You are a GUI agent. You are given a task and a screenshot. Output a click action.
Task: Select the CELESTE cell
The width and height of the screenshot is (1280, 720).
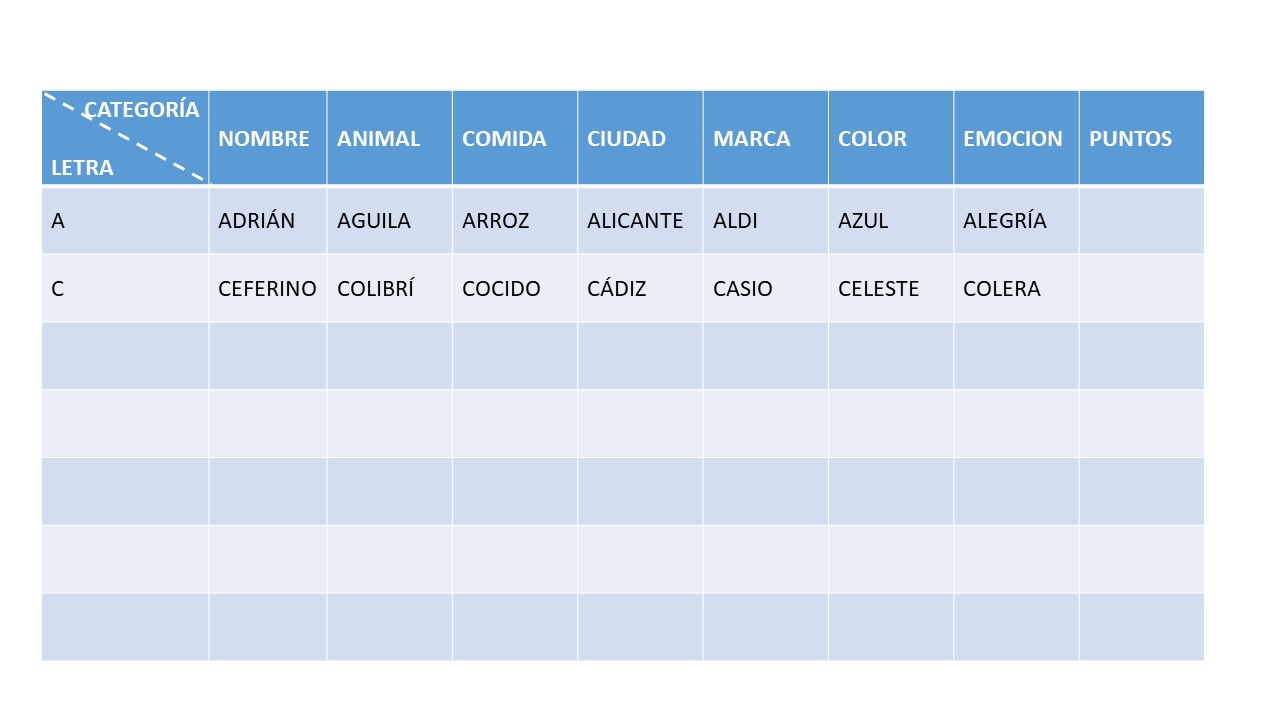click(x=891, y=288)
